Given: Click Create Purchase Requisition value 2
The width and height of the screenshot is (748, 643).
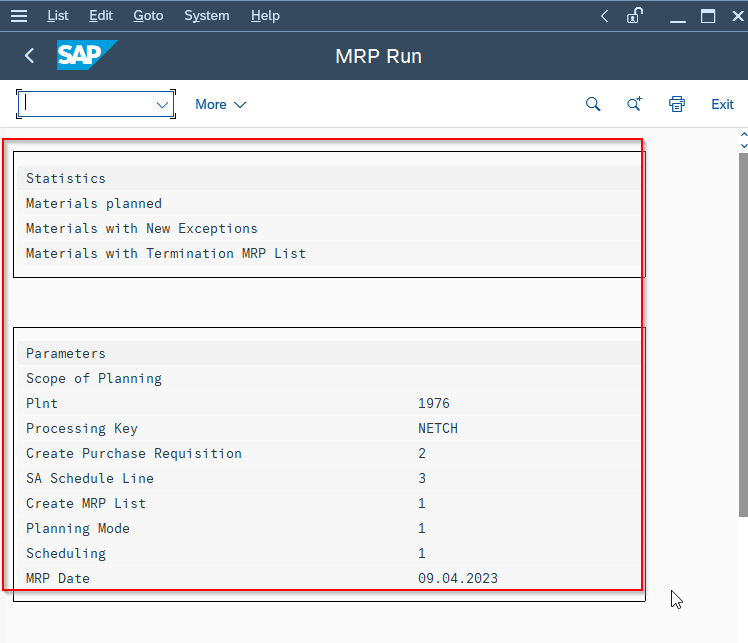Looking at the screenshot, I should coord(422,453).
